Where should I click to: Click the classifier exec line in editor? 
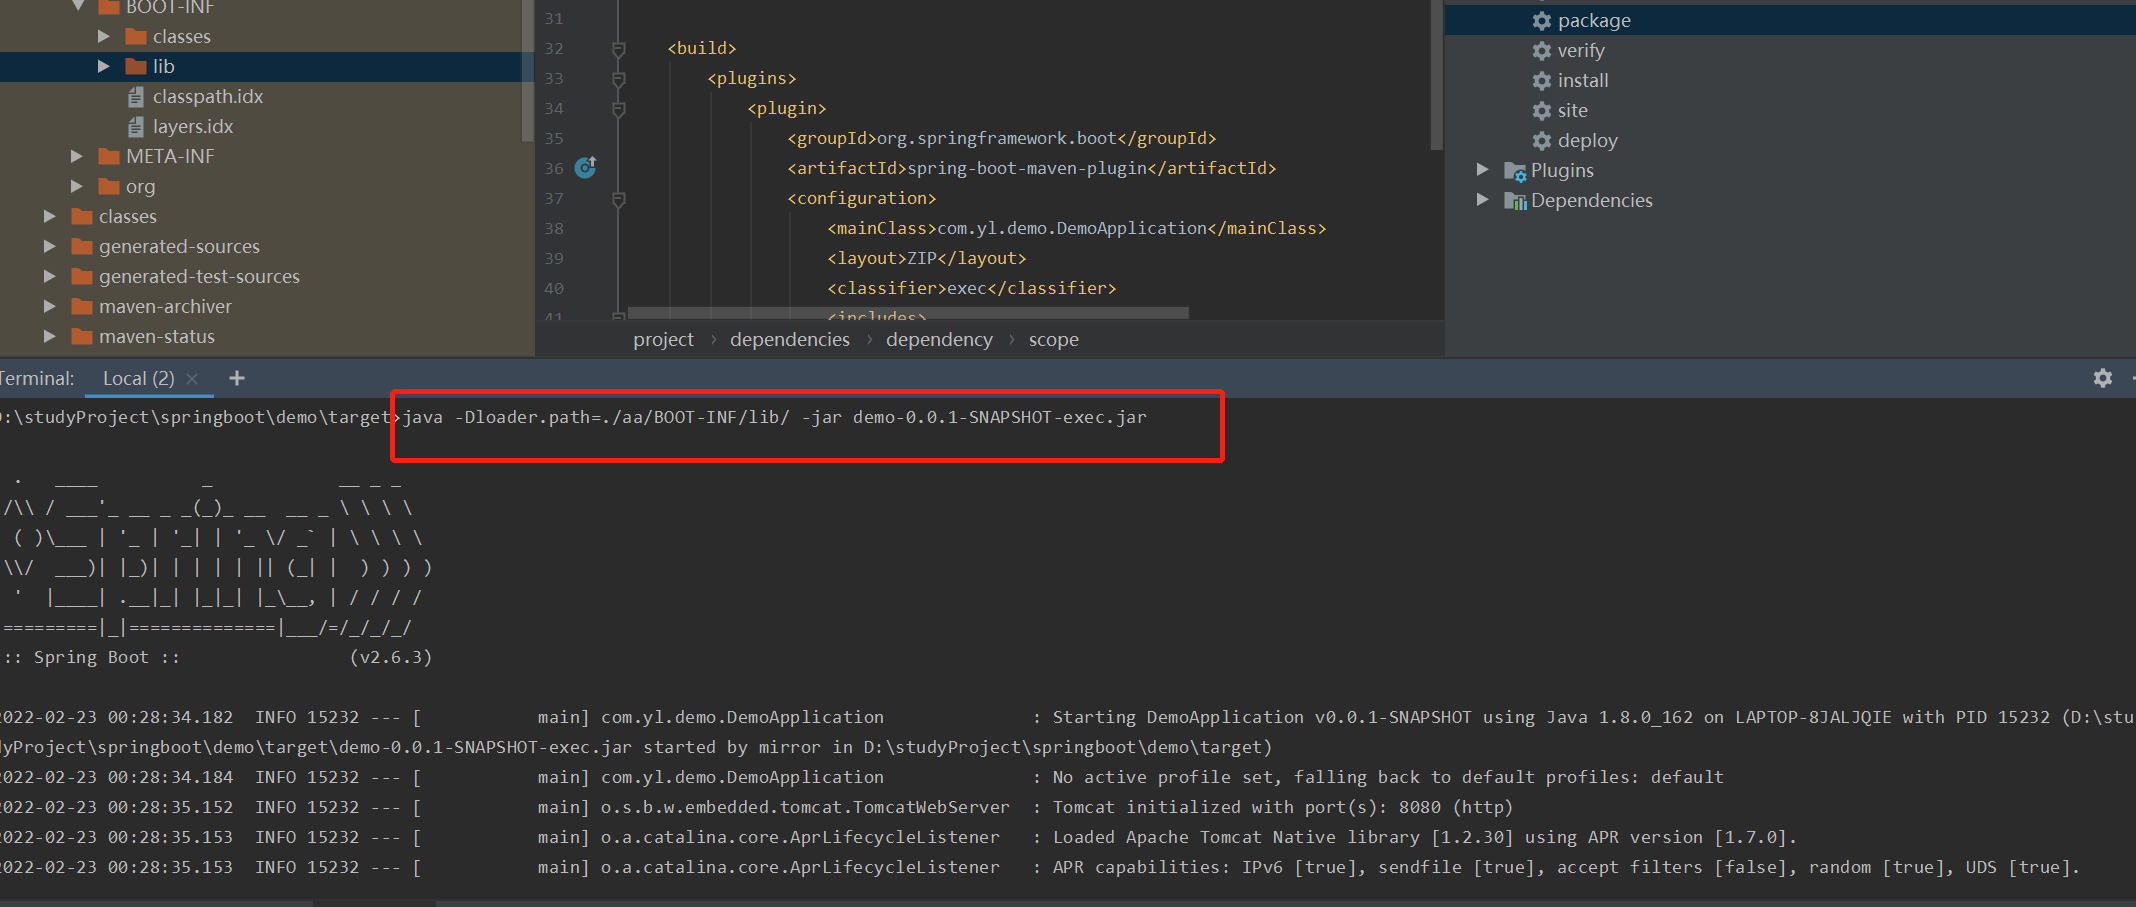(x=971, y=289)
